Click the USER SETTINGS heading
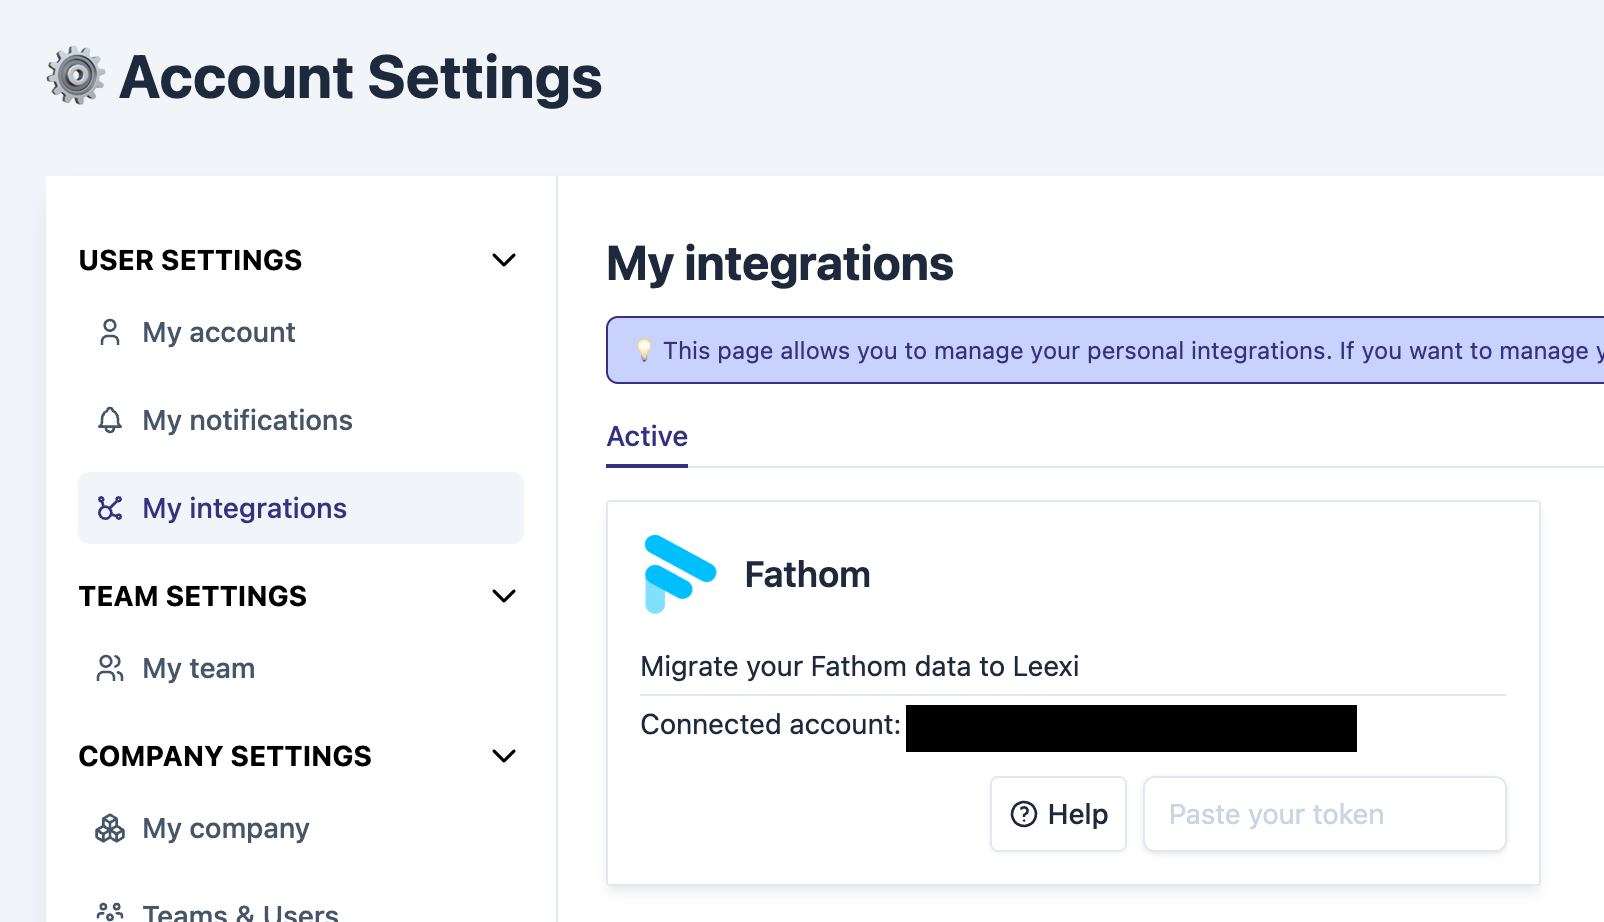The width and height of the screenshot is (1604, 922). (190, 260)
